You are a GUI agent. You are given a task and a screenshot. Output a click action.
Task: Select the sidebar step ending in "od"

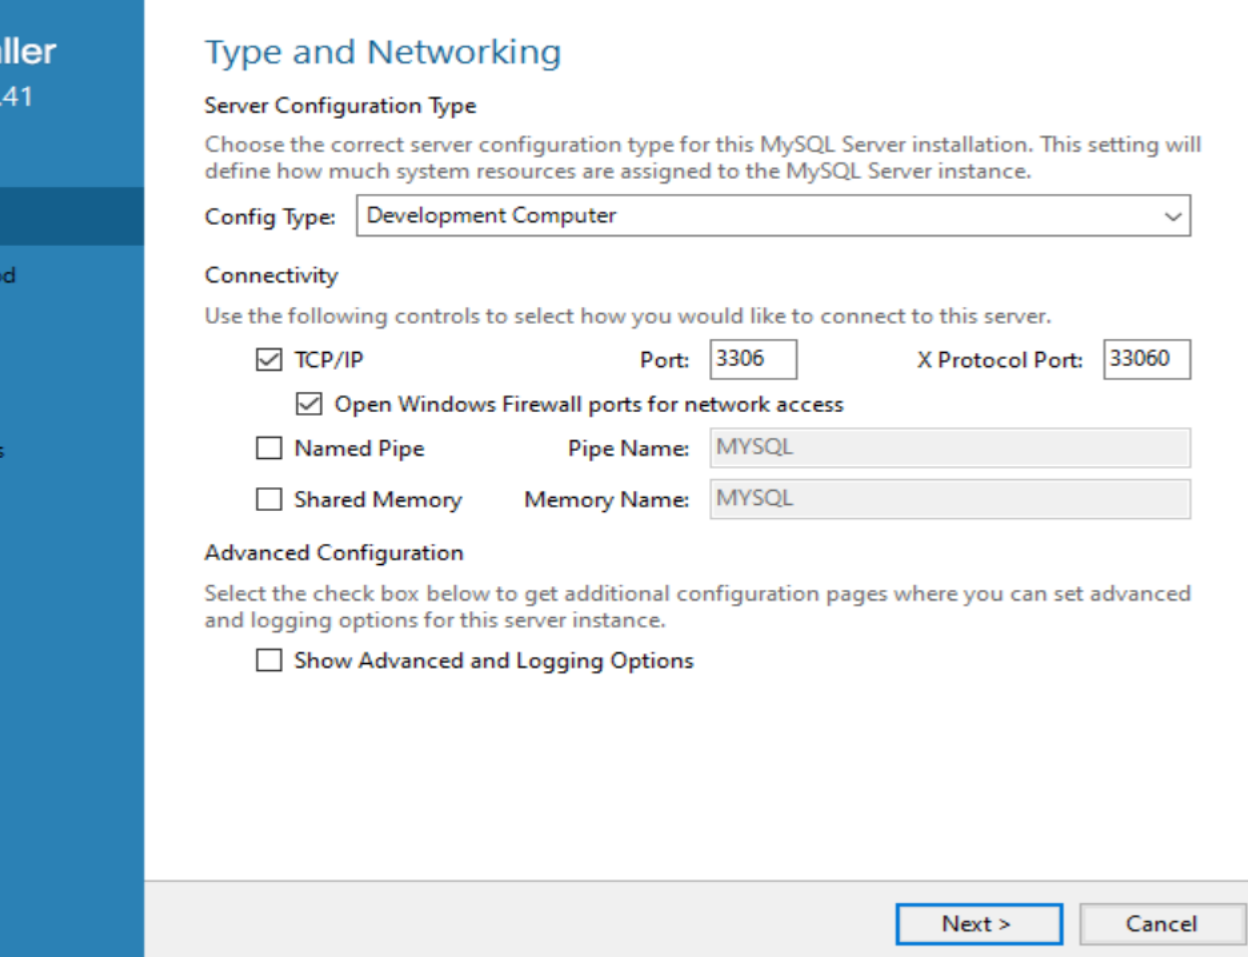coord(9,275)
